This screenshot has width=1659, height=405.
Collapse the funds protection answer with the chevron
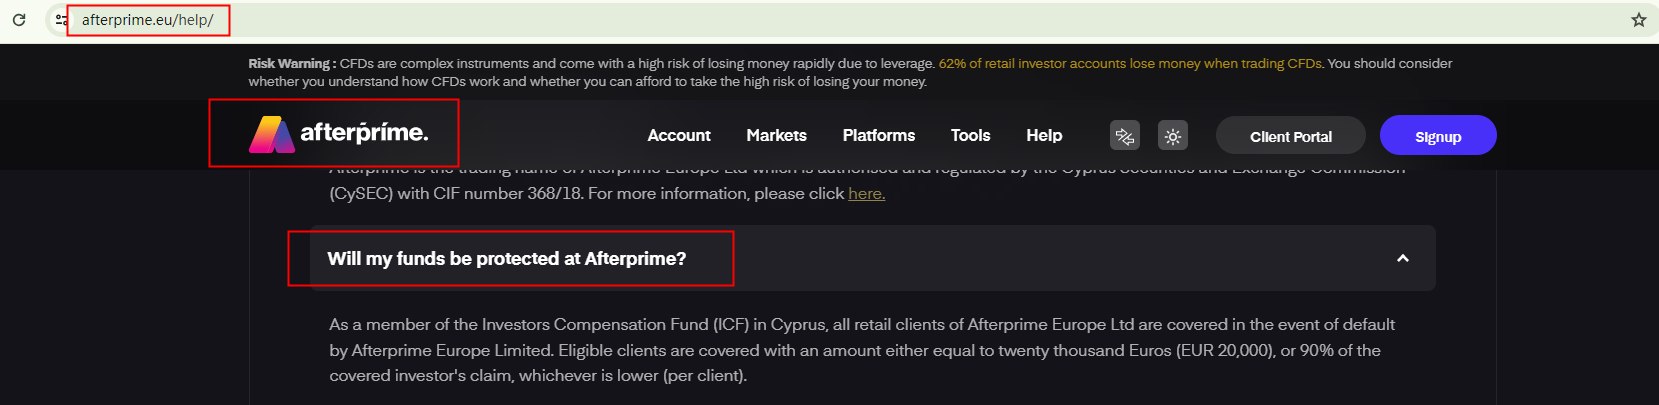[x=1402, y=259]
